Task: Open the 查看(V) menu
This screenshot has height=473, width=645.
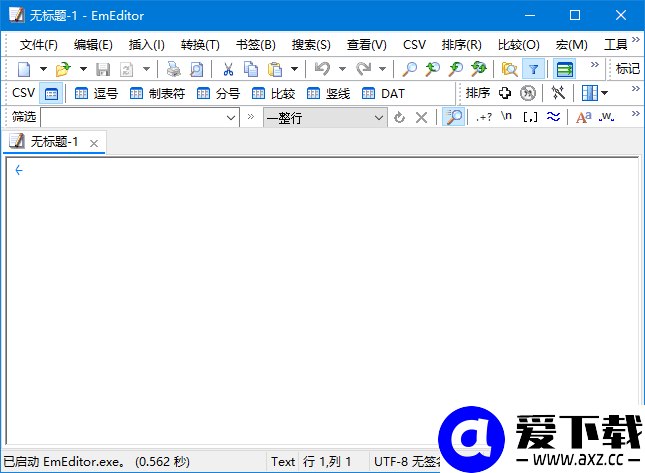Action: click(x=367, y=44)
